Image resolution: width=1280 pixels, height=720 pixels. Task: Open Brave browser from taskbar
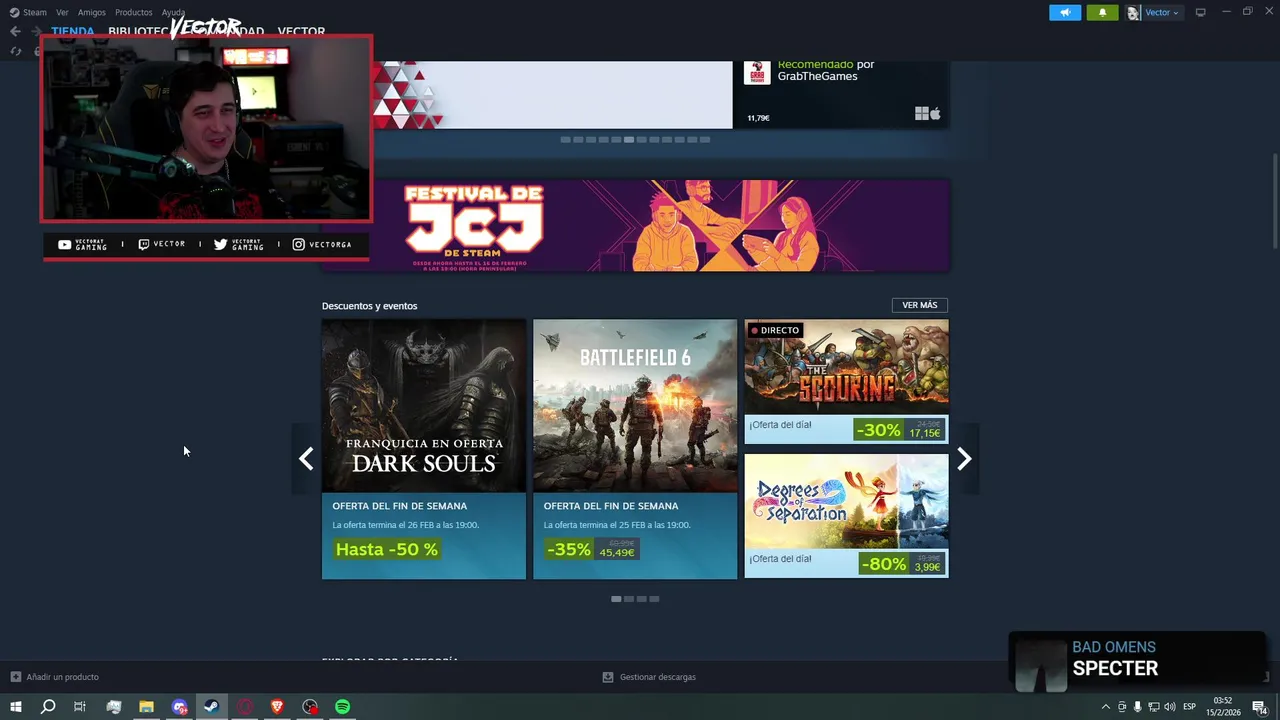277,707
